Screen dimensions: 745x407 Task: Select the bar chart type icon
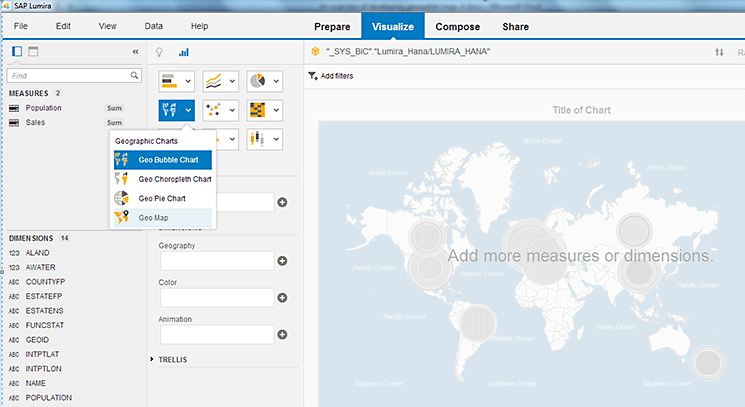(x=170, y=81)
